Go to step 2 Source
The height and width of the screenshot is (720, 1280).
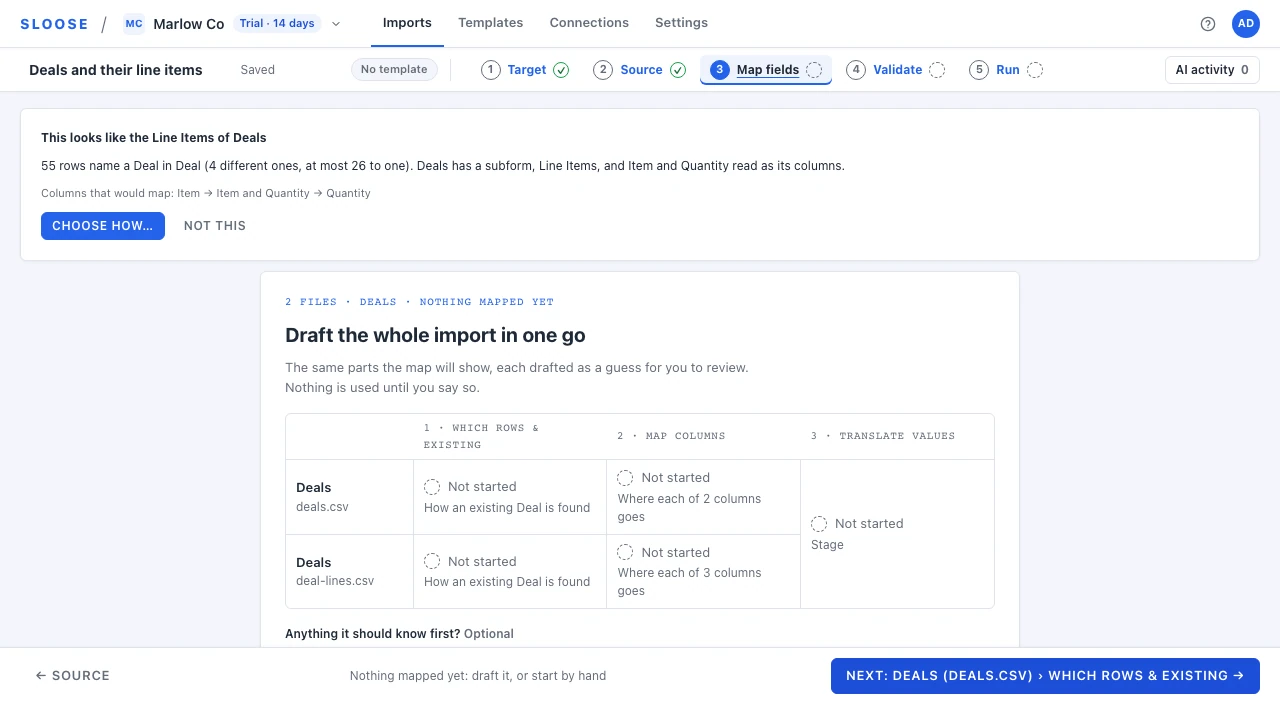click(x=639, y=70)
